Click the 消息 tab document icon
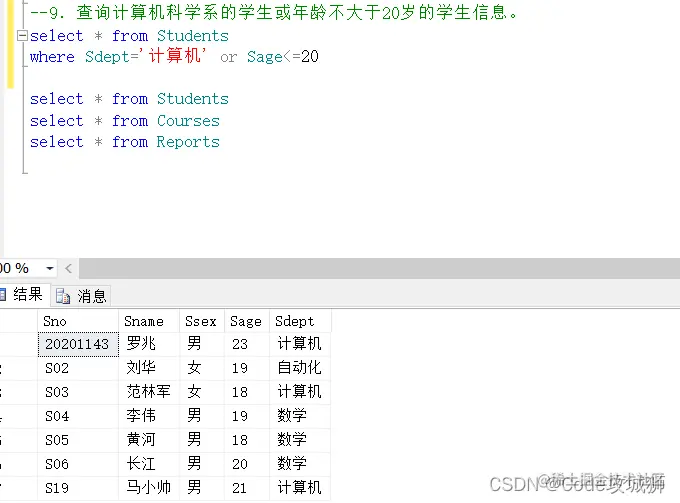 63,296
